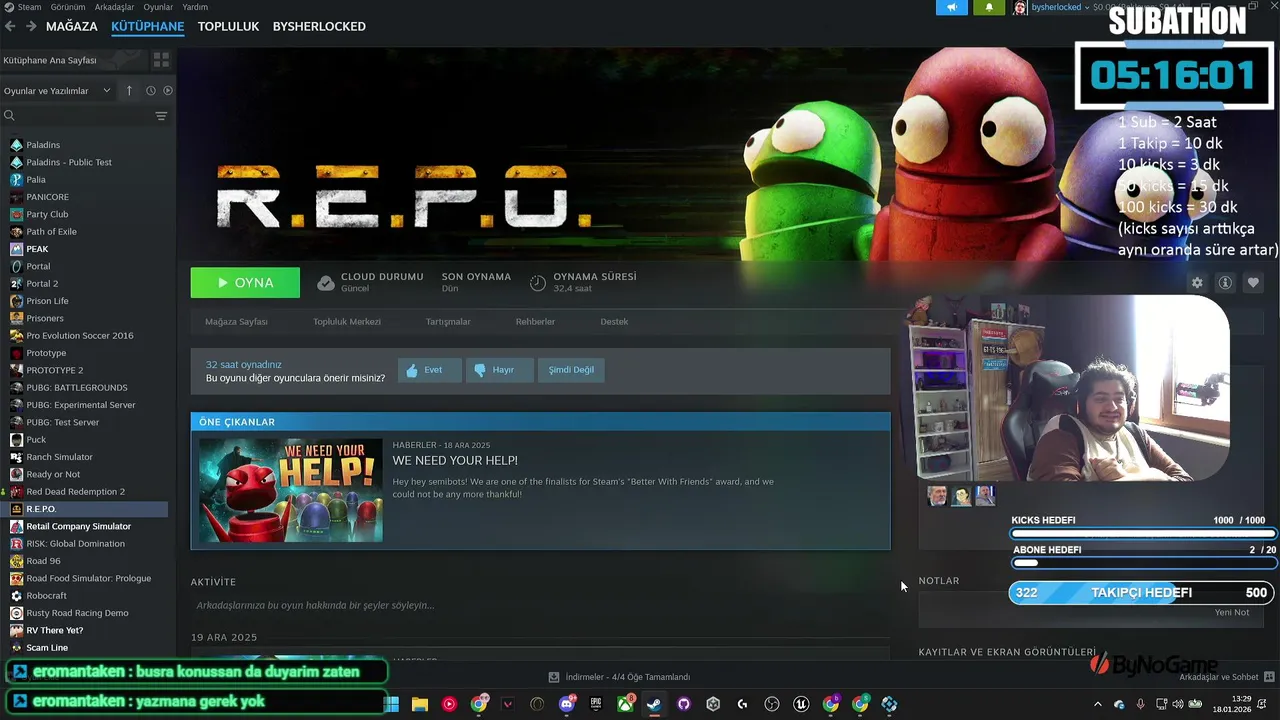The image size is (1280, 720).
Task: Create a Yeni Not note
Action: tap(1232, 612)
